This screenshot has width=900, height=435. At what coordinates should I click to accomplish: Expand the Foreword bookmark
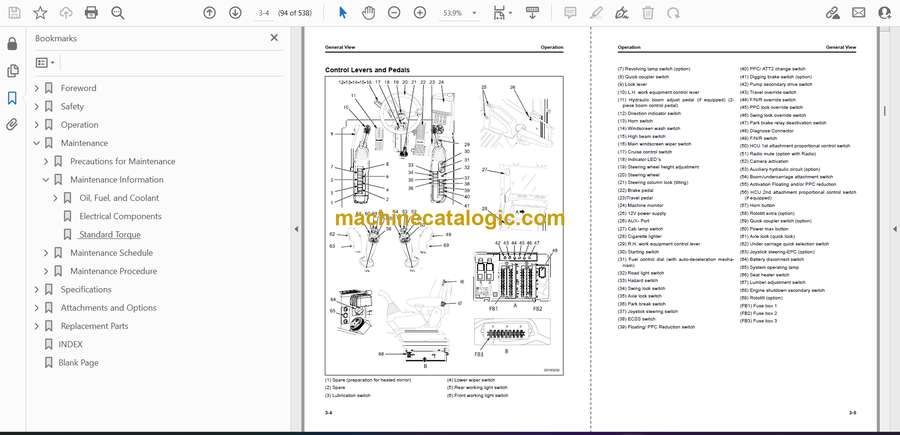point(37,88)
